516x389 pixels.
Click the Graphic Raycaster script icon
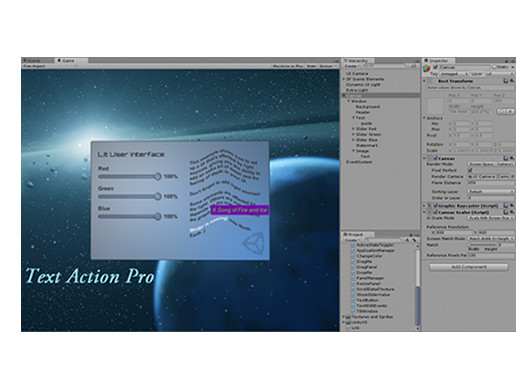tap(430, 206)
